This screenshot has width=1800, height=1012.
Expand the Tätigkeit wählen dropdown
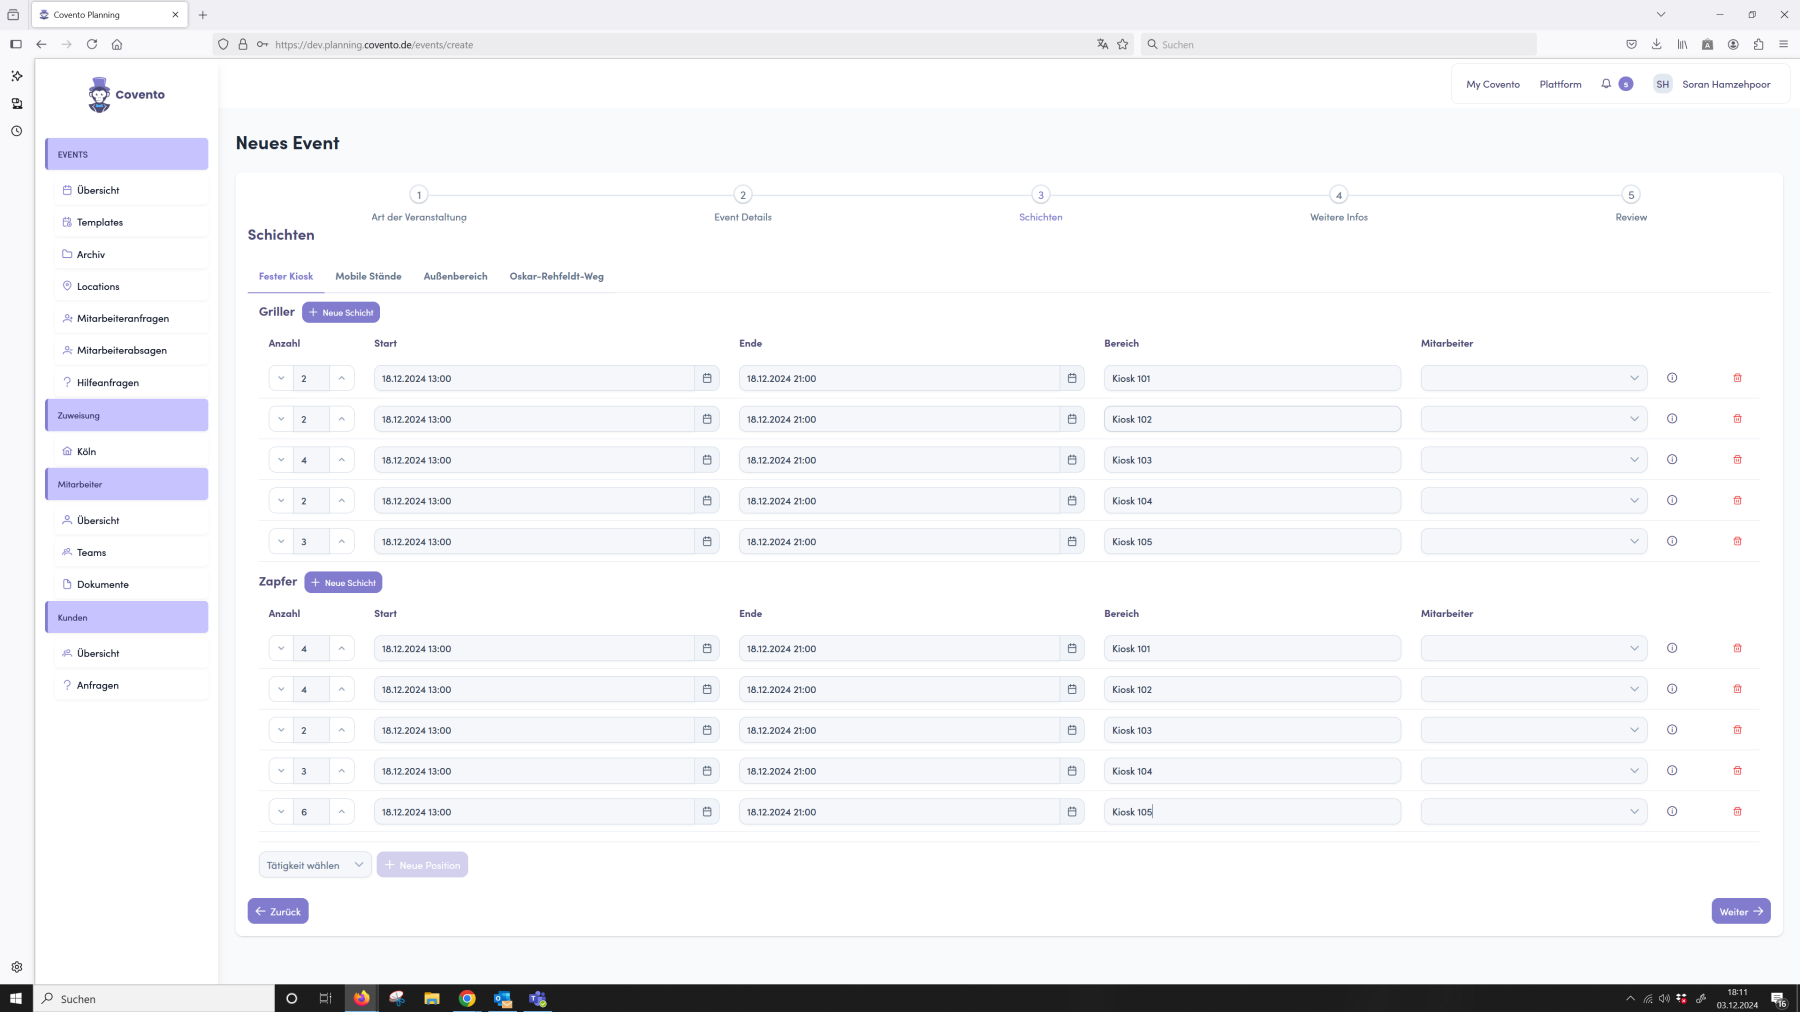[315, 865]
